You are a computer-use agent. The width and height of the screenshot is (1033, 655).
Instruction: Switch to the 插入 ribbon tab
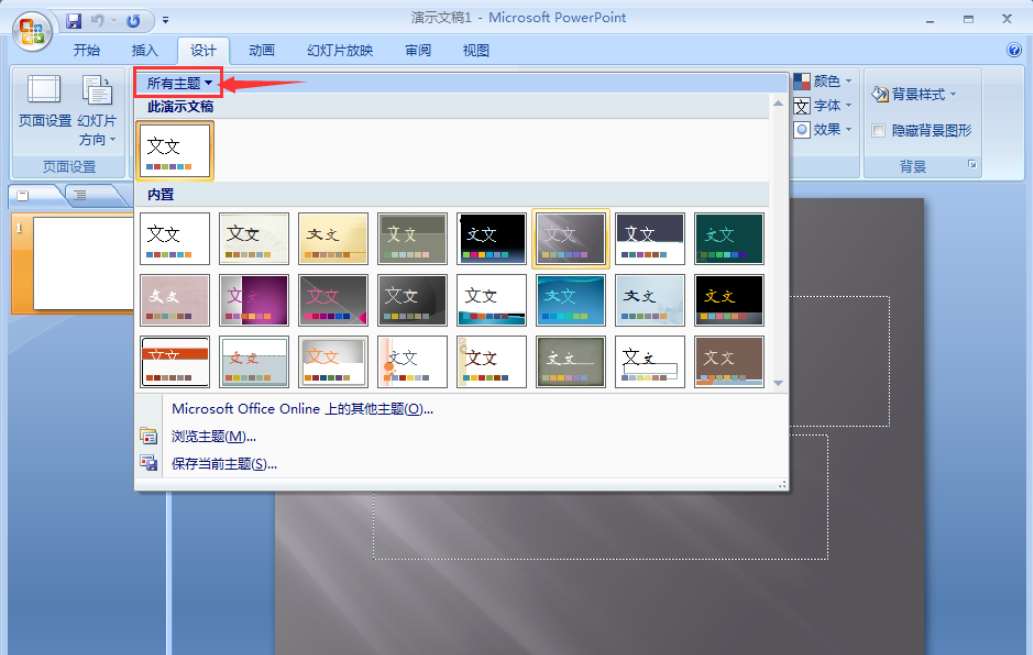144,50
